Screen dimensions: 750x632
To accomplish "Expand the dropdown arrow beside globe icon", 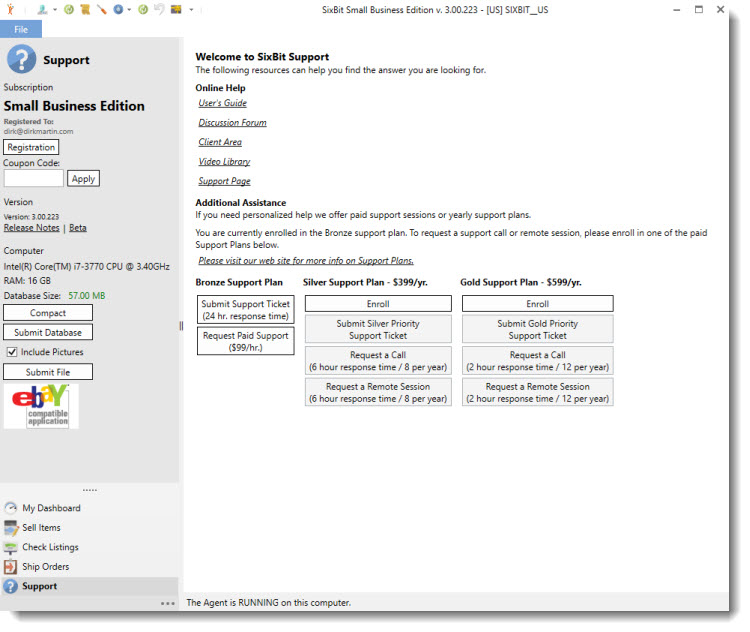I will coord(129,10).
